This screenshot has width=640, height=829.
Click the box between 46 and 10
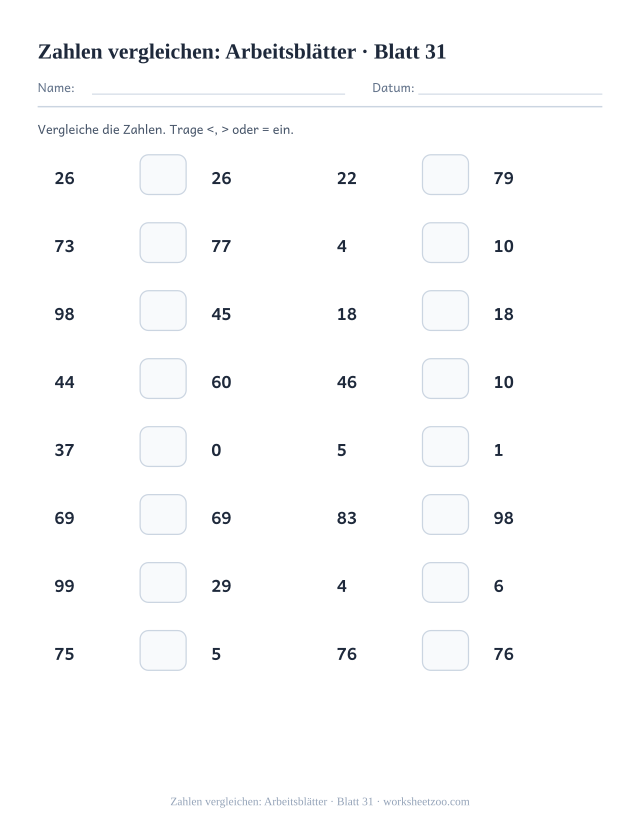pos(445,379)
